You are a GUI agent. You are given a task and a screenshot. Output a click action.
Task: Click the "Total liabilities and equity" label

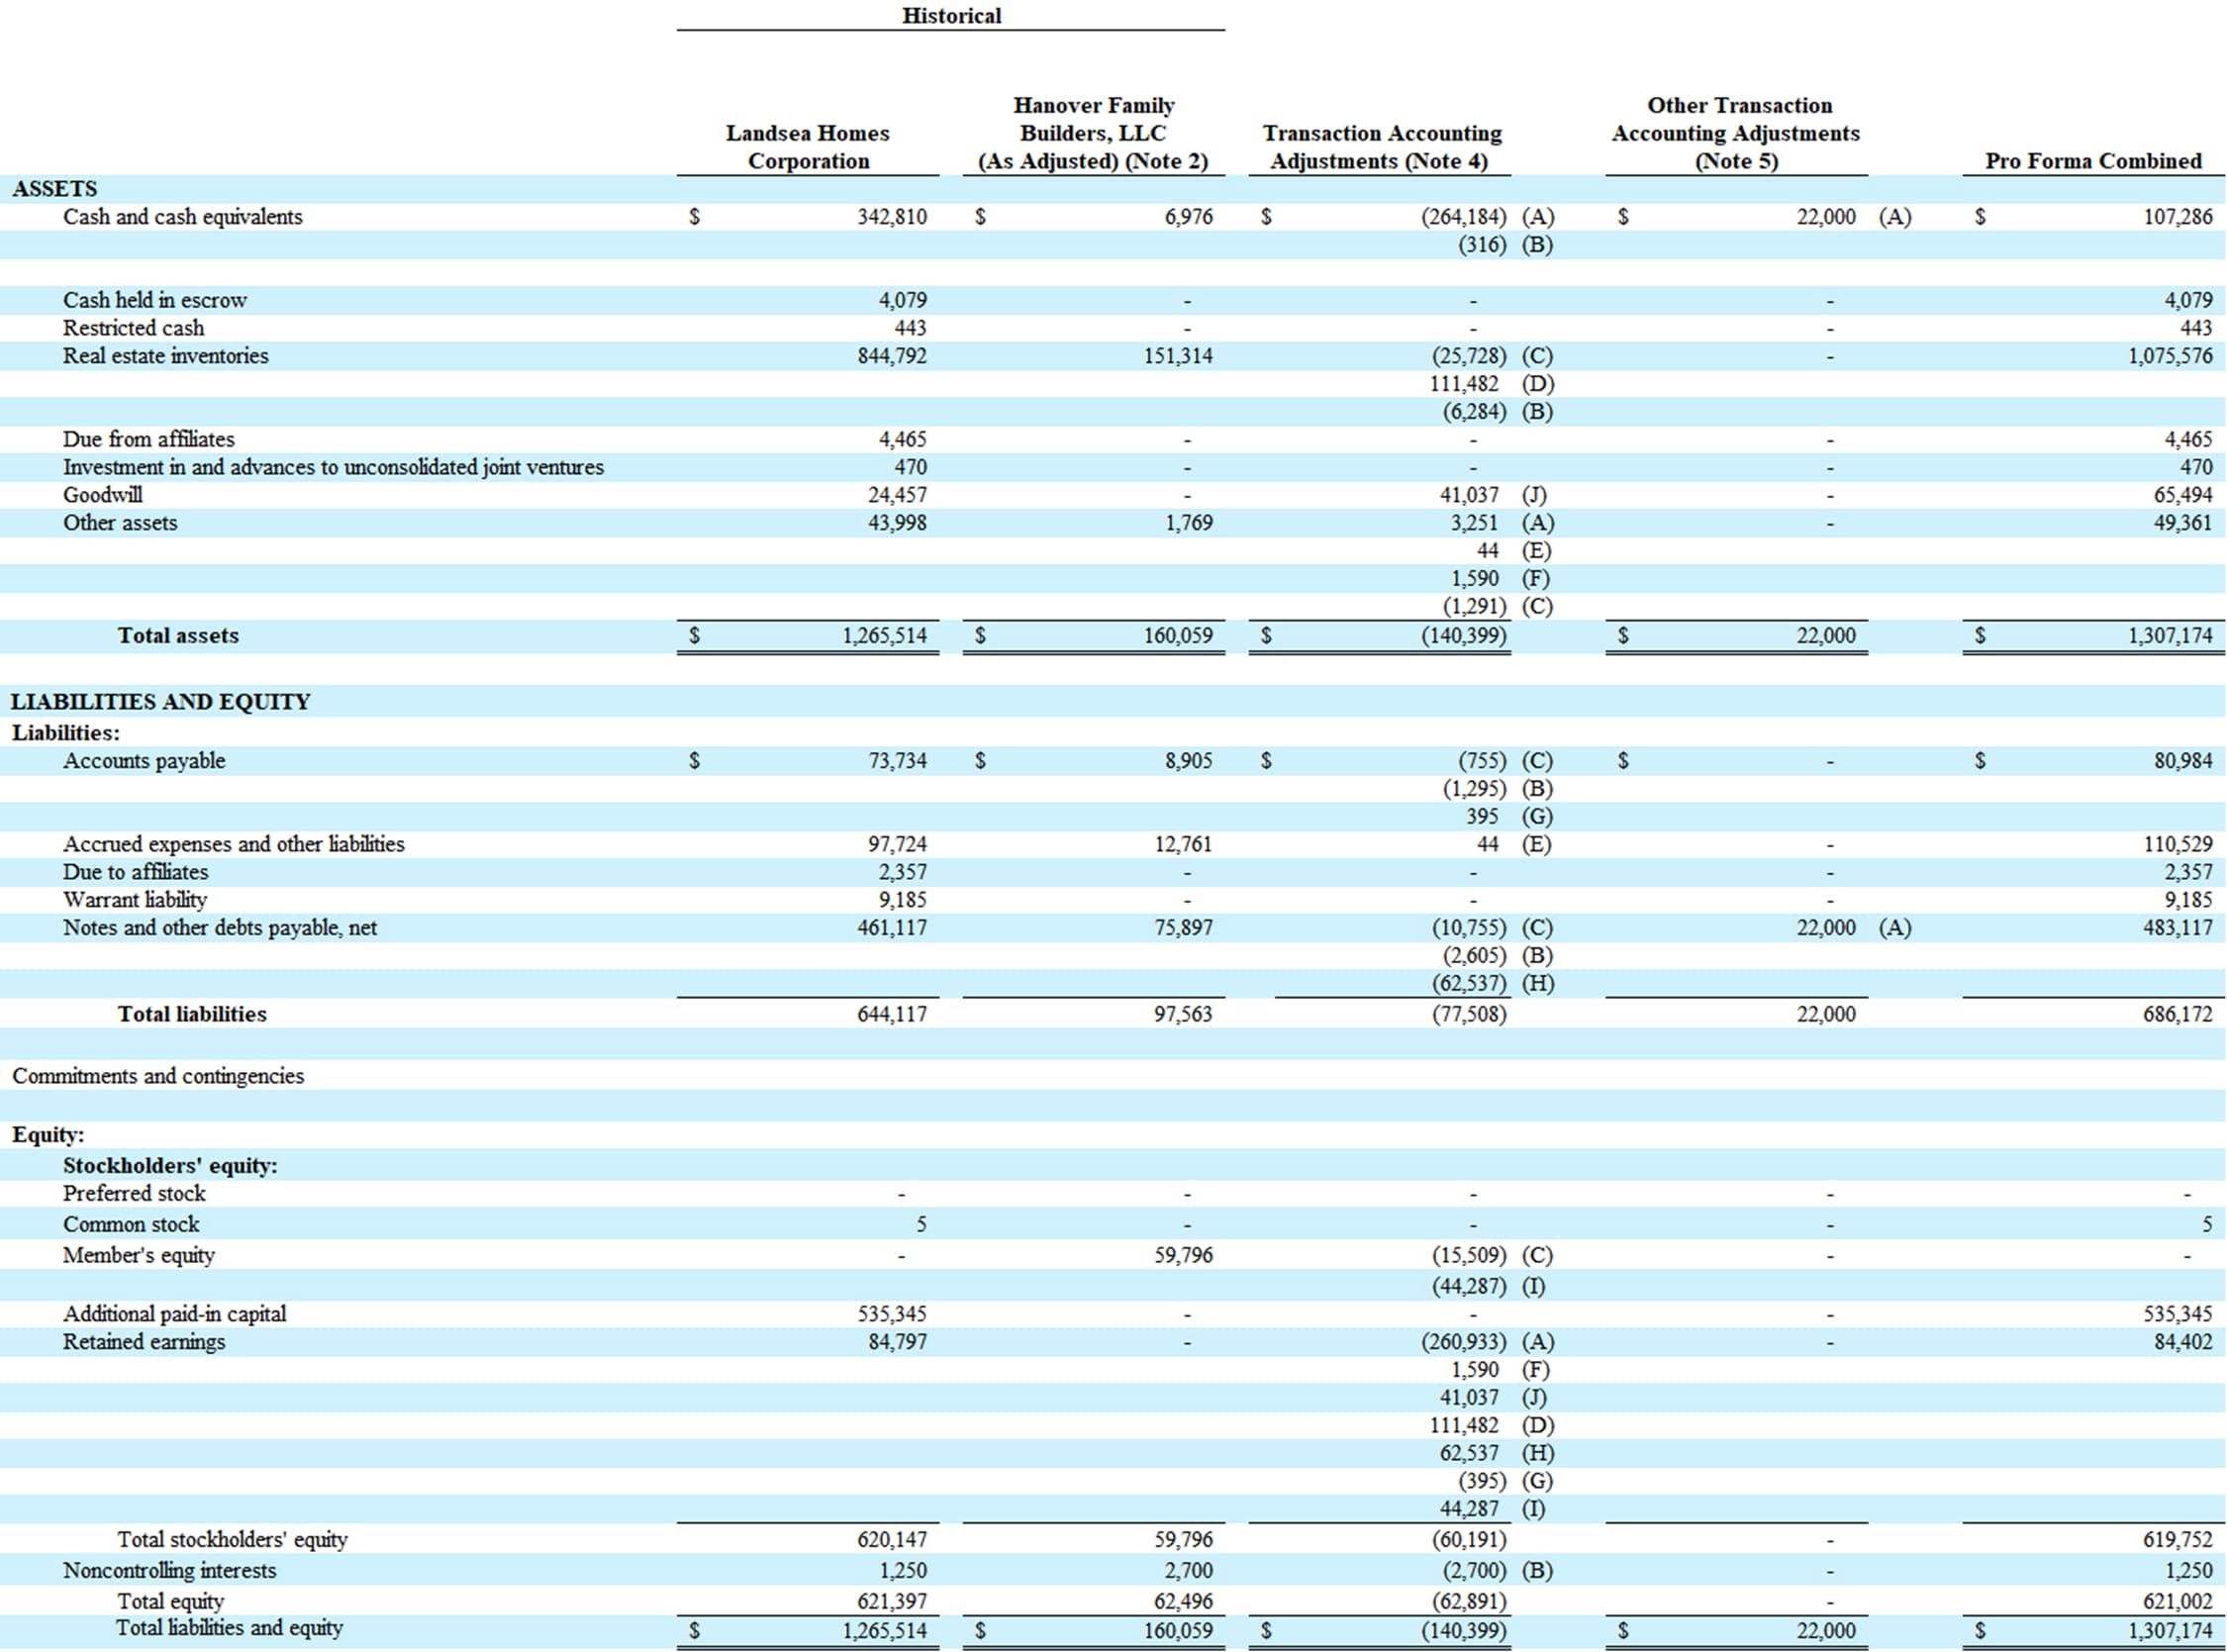tap(229, 1628)
